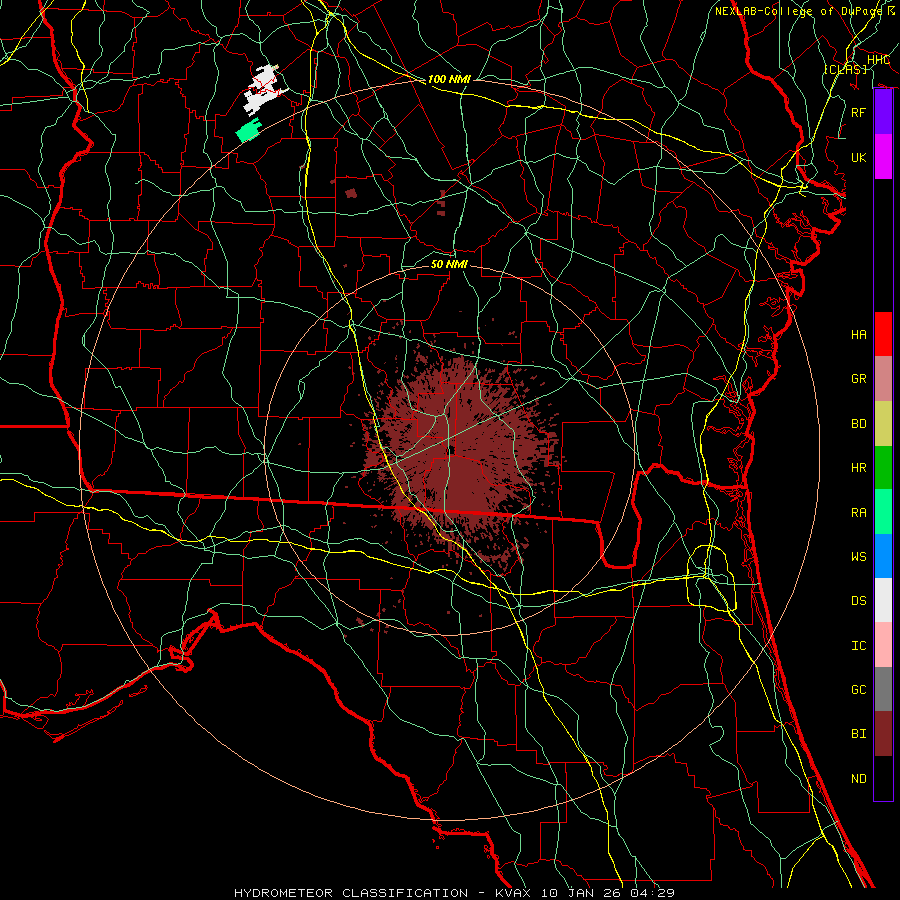
Task: Click the HA red legend swatch
Action: 883,334
